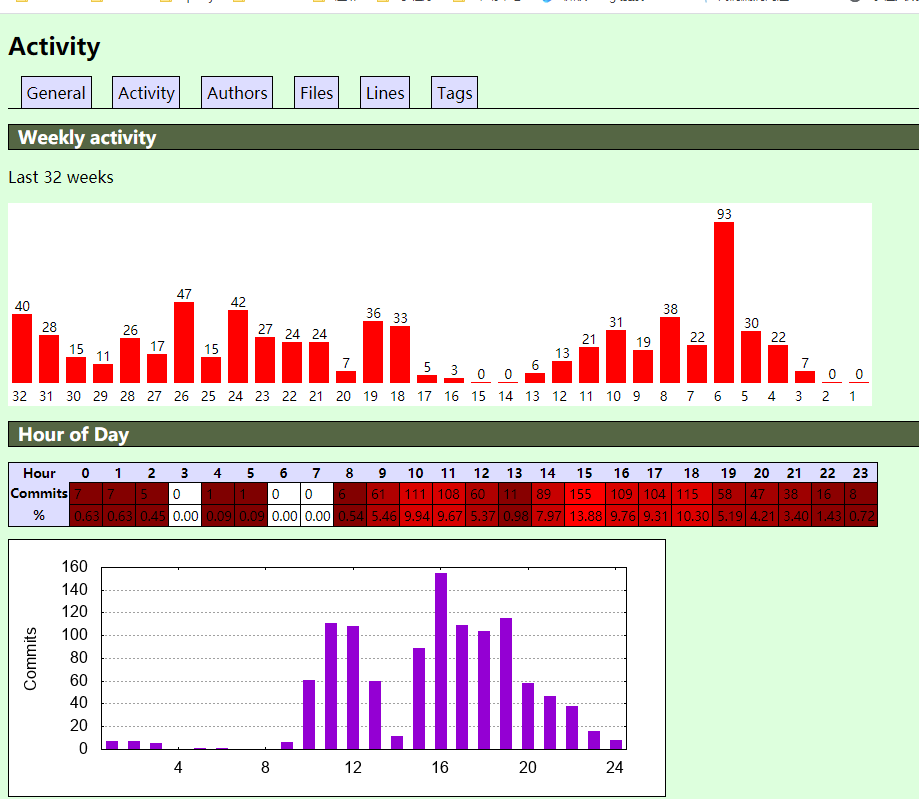
Task: Click the Hour row header cell
Action: (39, 473)
